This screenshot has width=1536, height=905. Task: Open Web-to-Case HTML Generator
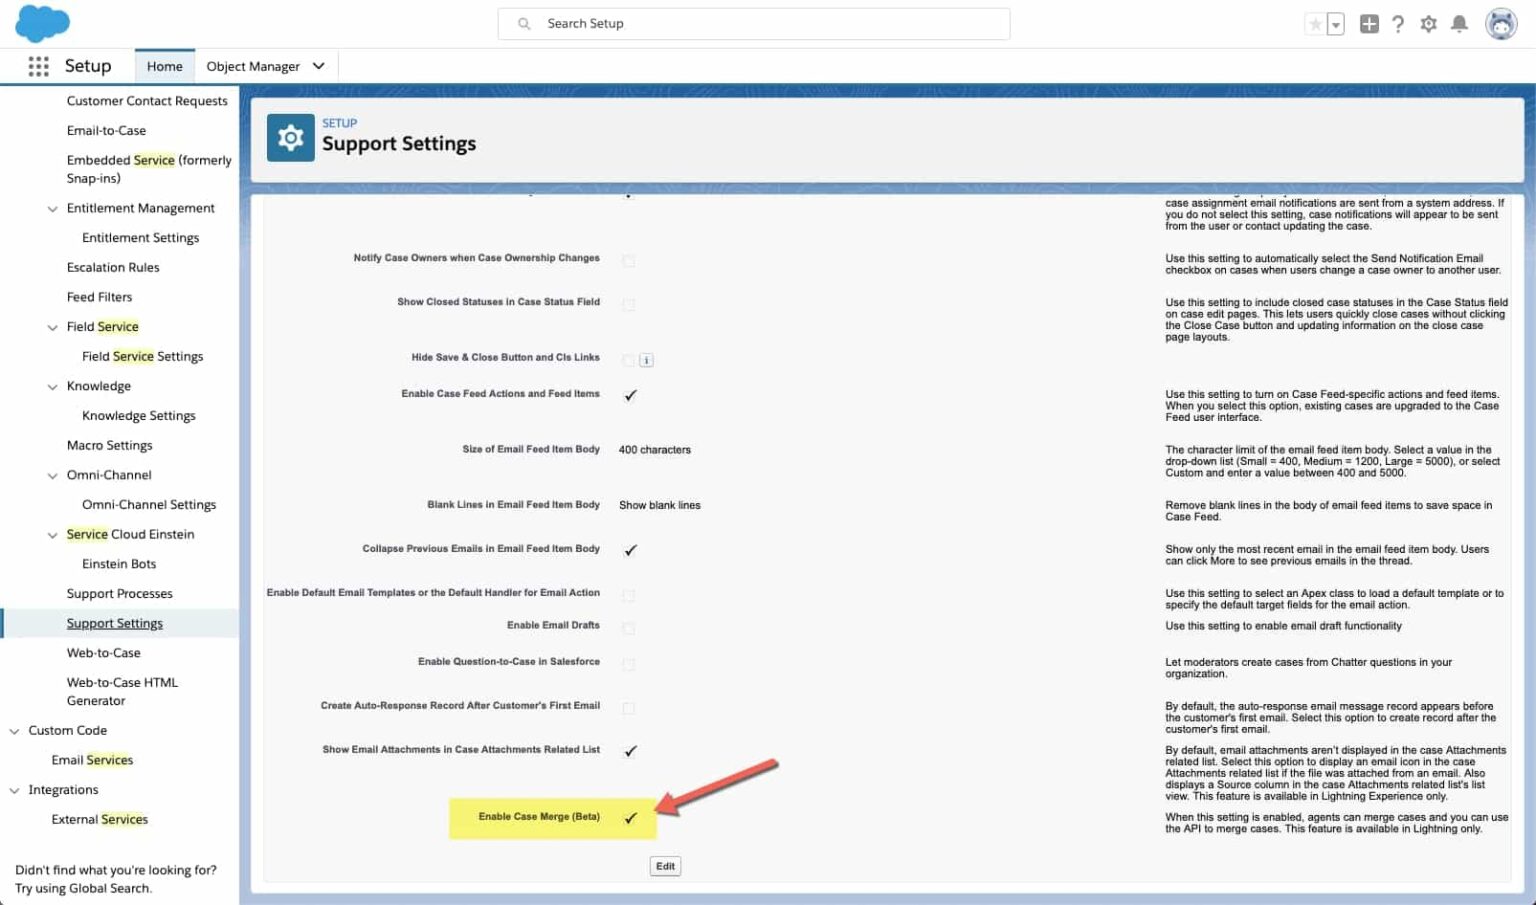pos(121,690)
